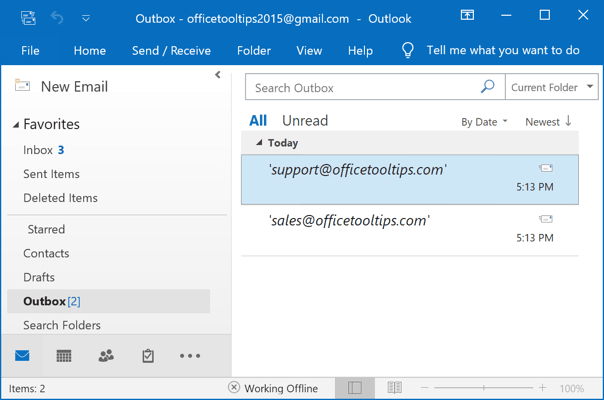Open more navigation options ellipsis

pos(190,356)
